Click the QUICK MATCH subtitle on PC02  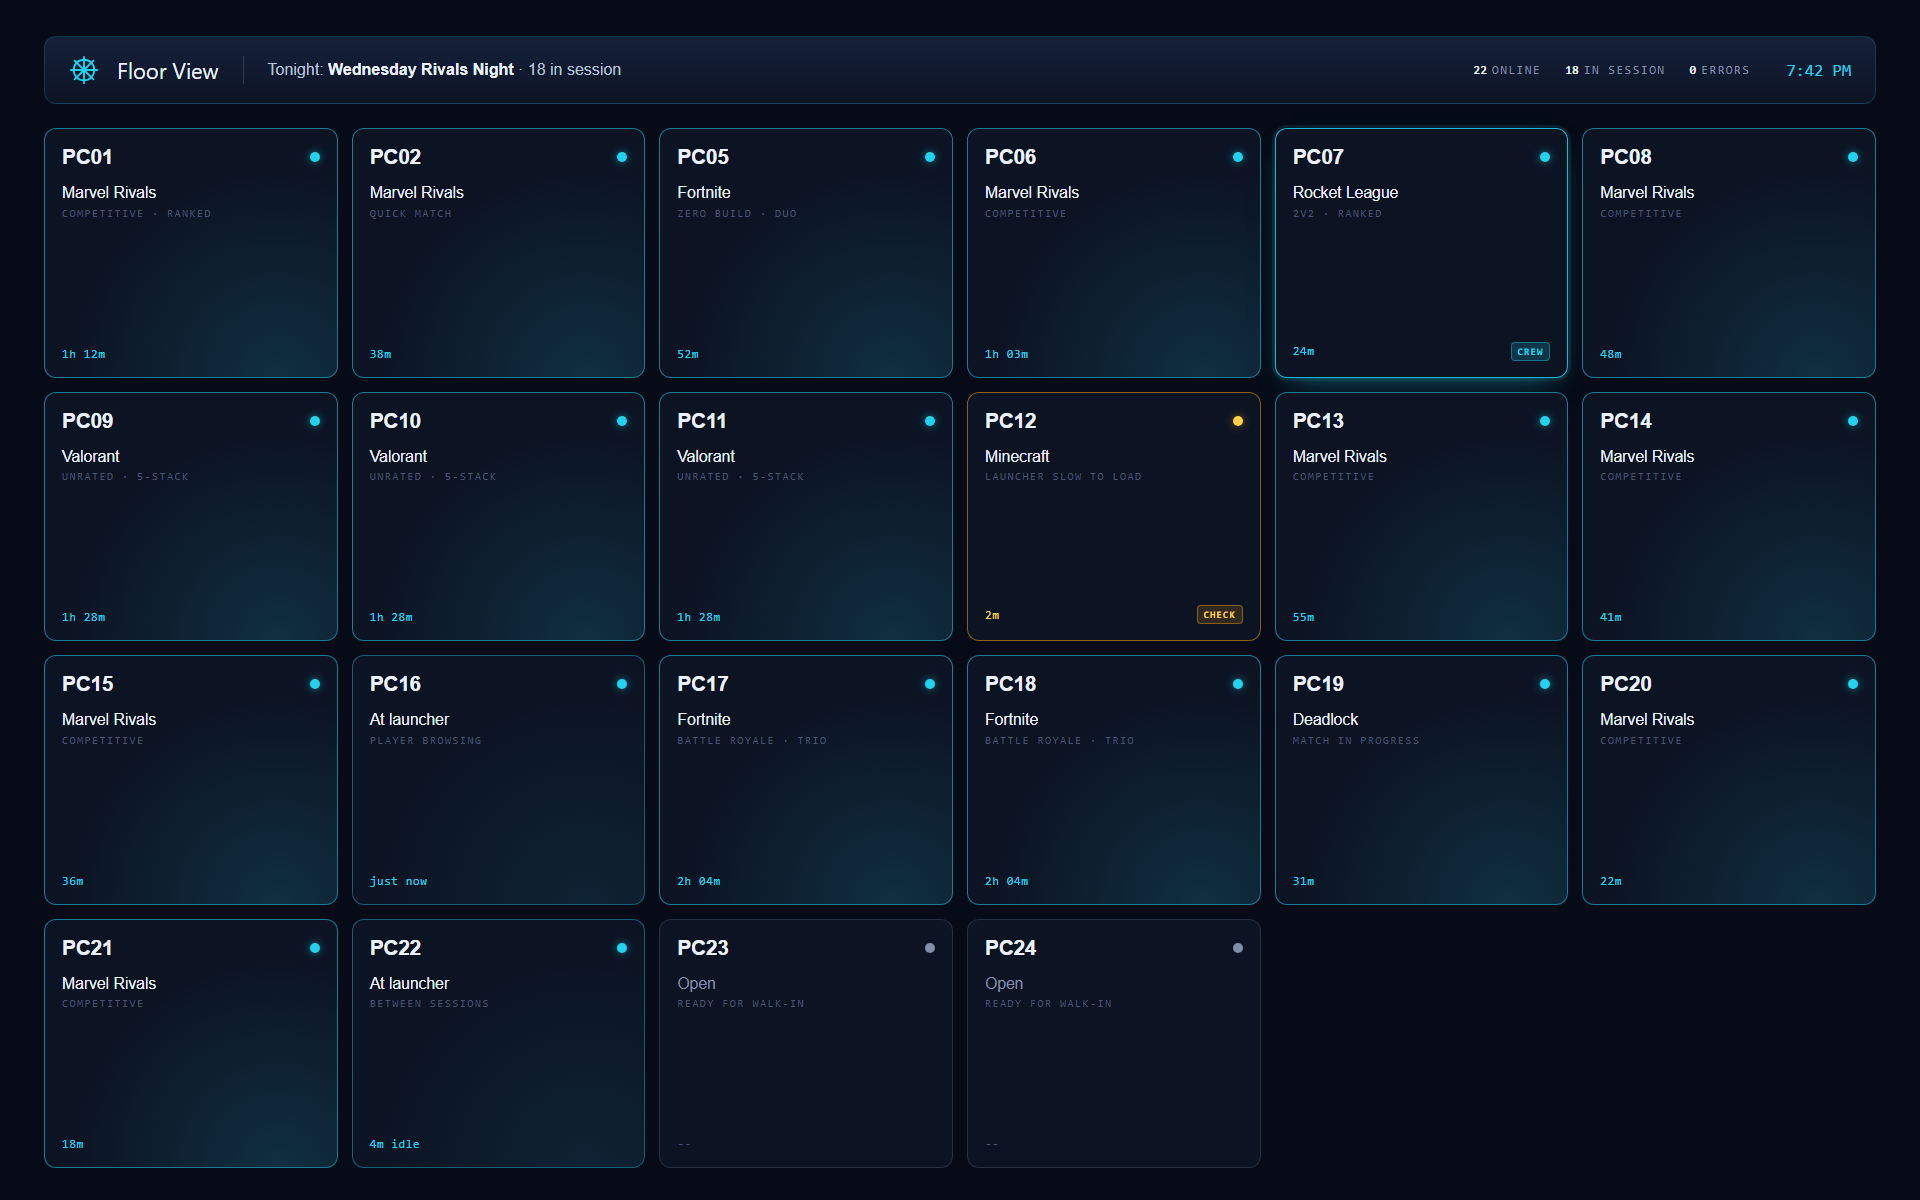click(x=411, y=214)
